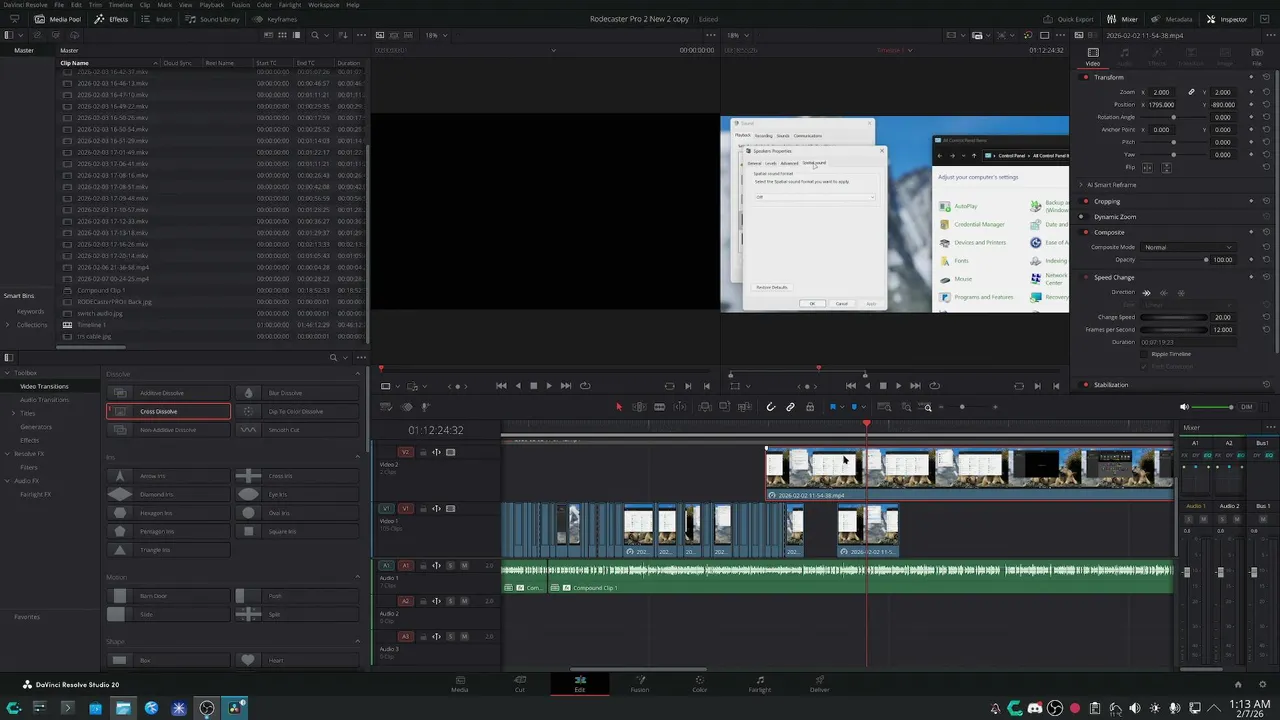Image resolution: width=1280 pixels, height=720 pixels.
Task: Click the Insert Clip icon
Action: click(705, 407)
